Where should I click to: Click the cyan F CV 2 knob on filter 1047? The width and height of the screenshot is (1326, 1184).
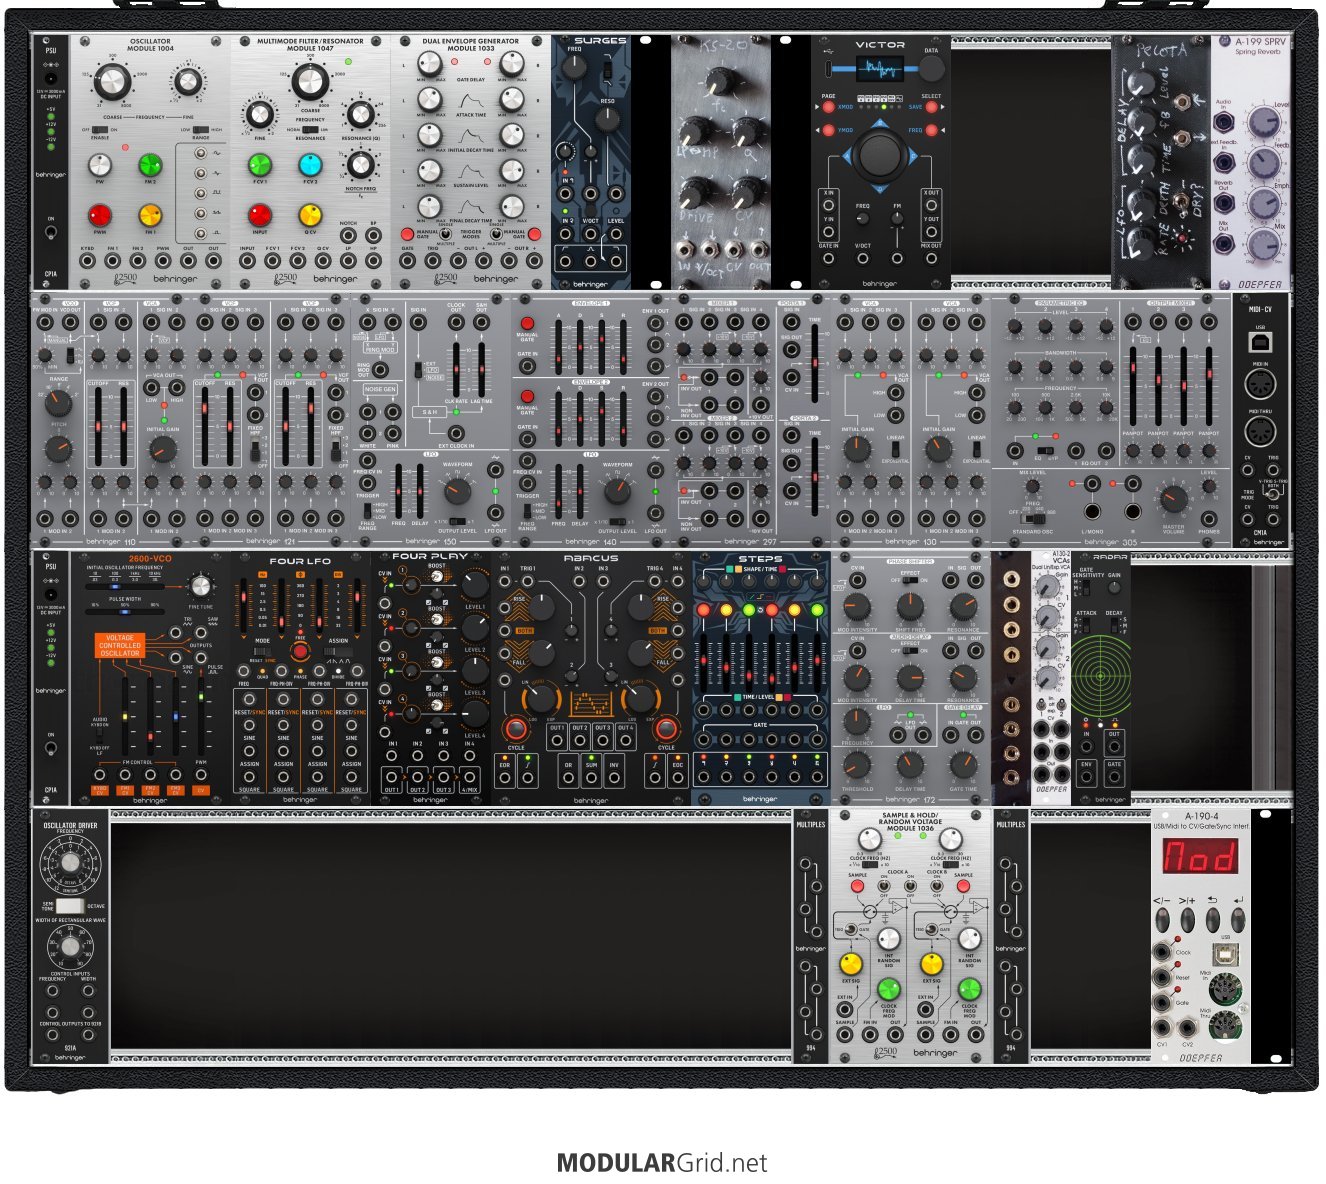pos(310,165)
